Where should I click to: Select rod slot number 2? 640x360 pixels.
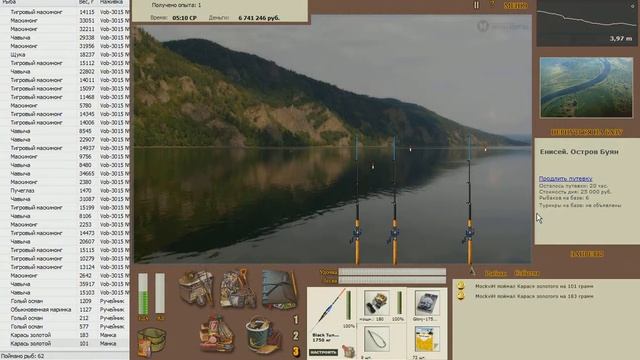(296, 336)
